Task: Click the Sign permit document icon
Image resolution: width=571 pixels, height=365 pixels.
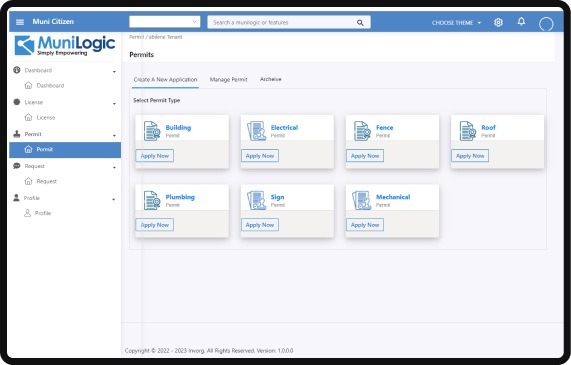Action: (257, 200)
